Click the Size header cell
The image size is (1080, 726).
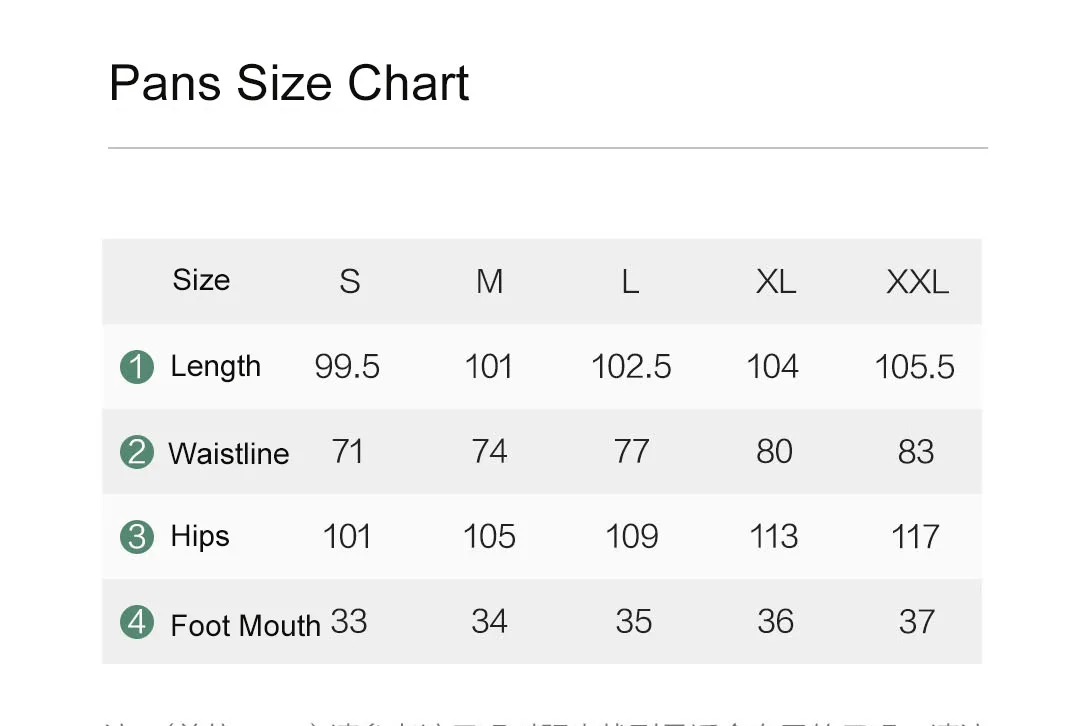201,280
